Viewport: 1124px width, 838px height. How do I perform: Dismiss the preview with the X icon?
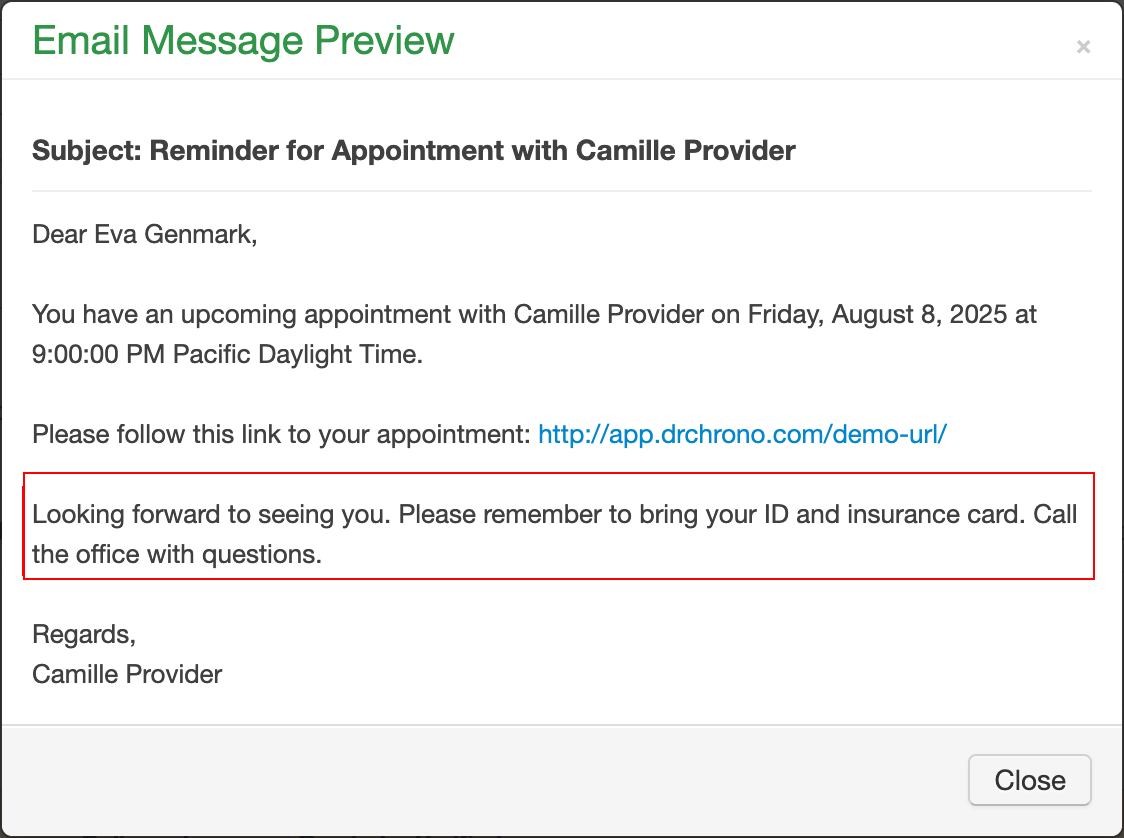(1083, 46)
